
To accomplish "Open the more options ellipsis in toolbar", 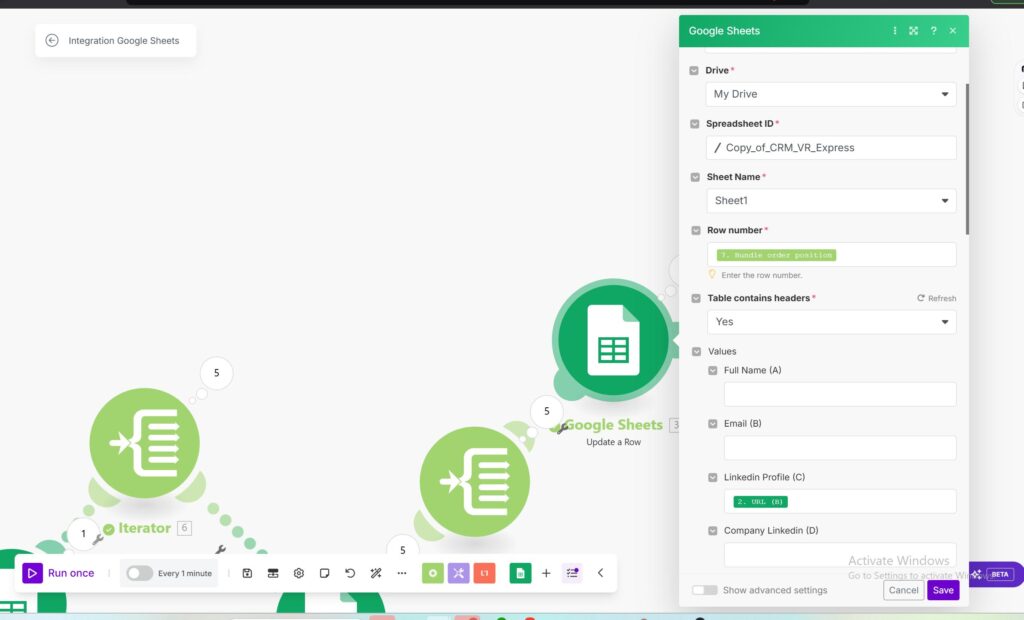I will tap(402, 573).
